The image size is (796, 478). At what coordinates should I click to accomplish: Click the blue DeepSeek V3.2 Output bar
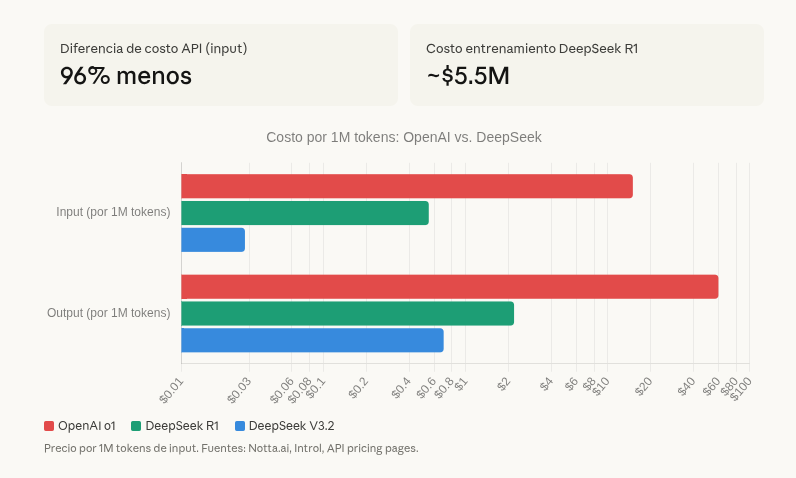(x=312, y=340)
